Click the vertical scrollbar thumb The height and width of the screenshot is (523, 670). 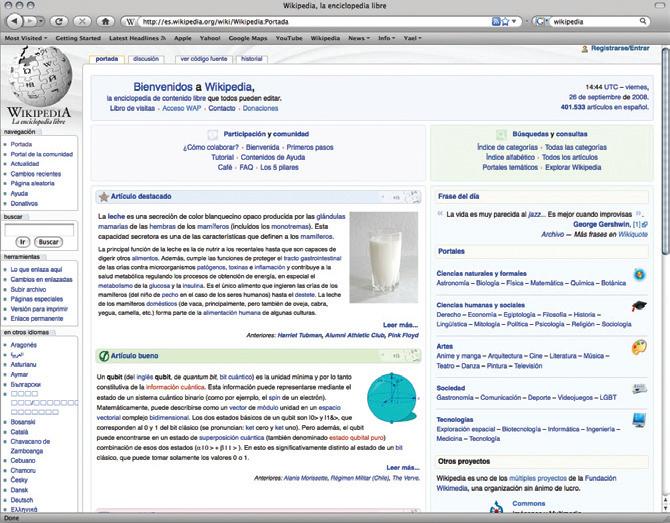coord(666,150)
